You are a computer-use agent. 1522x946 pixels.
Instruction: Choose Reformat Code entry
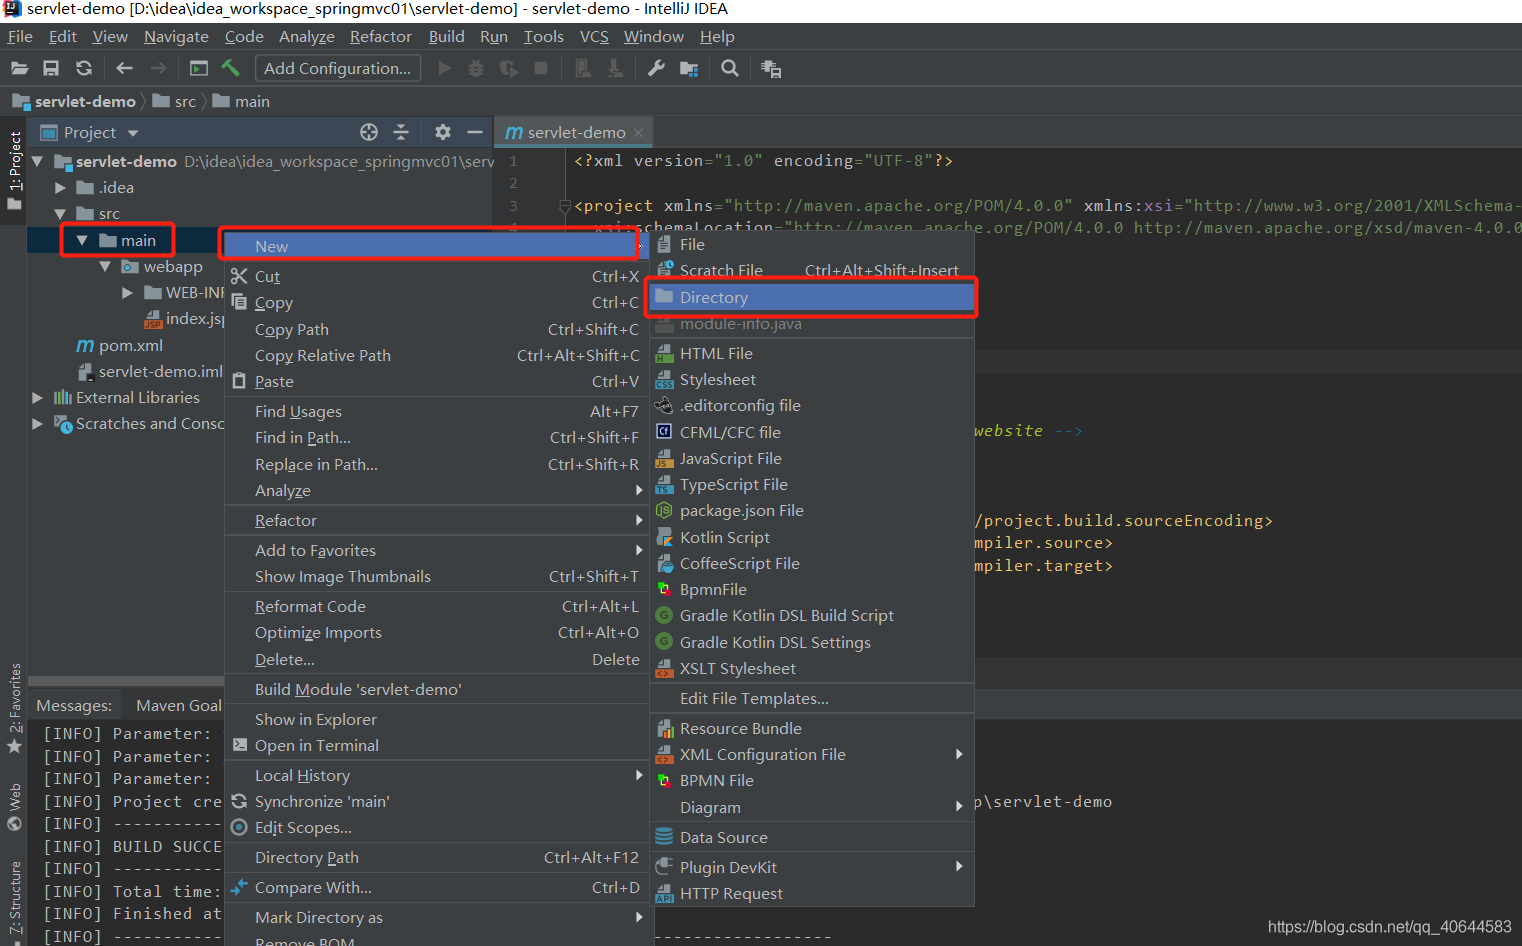tap(437, 606)
